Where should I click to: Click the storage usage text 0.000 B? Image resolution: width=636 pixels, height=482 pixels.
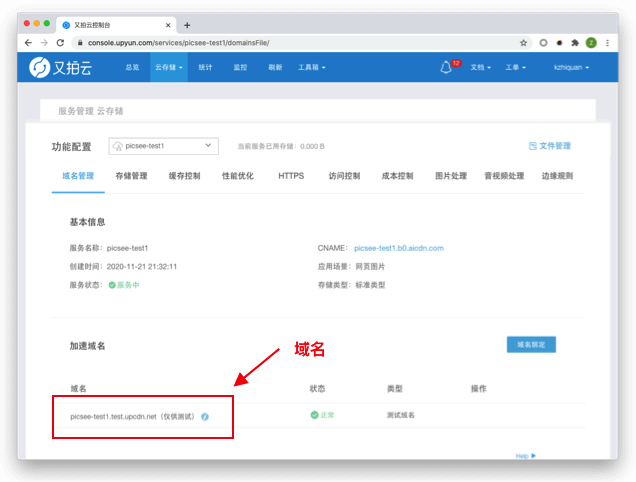312,146
